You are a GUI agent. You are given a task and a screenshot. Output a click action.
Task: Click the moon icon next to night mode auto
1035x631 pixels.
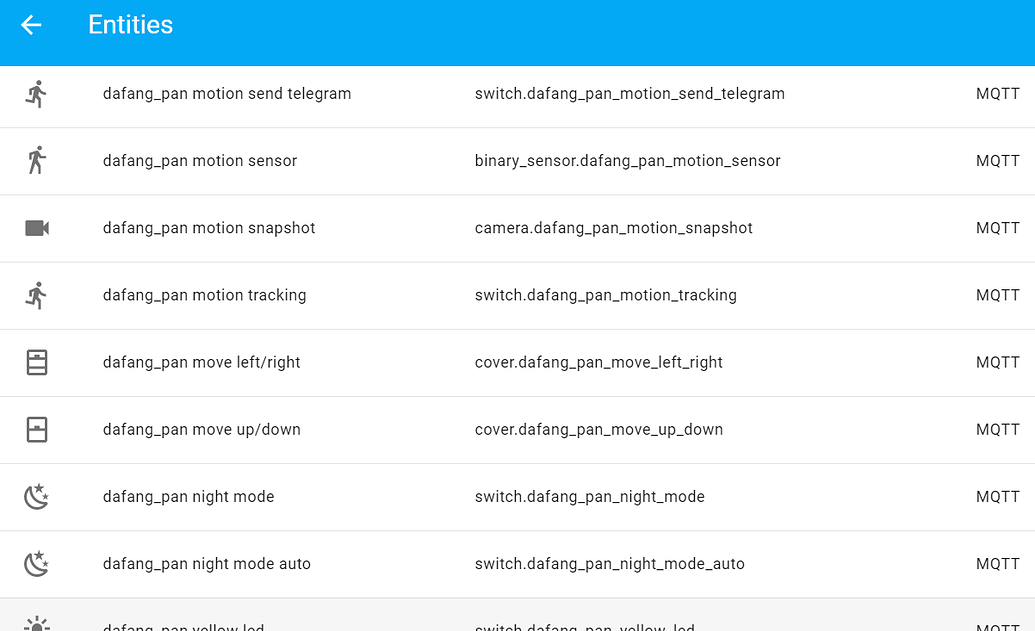click(37, 563)
